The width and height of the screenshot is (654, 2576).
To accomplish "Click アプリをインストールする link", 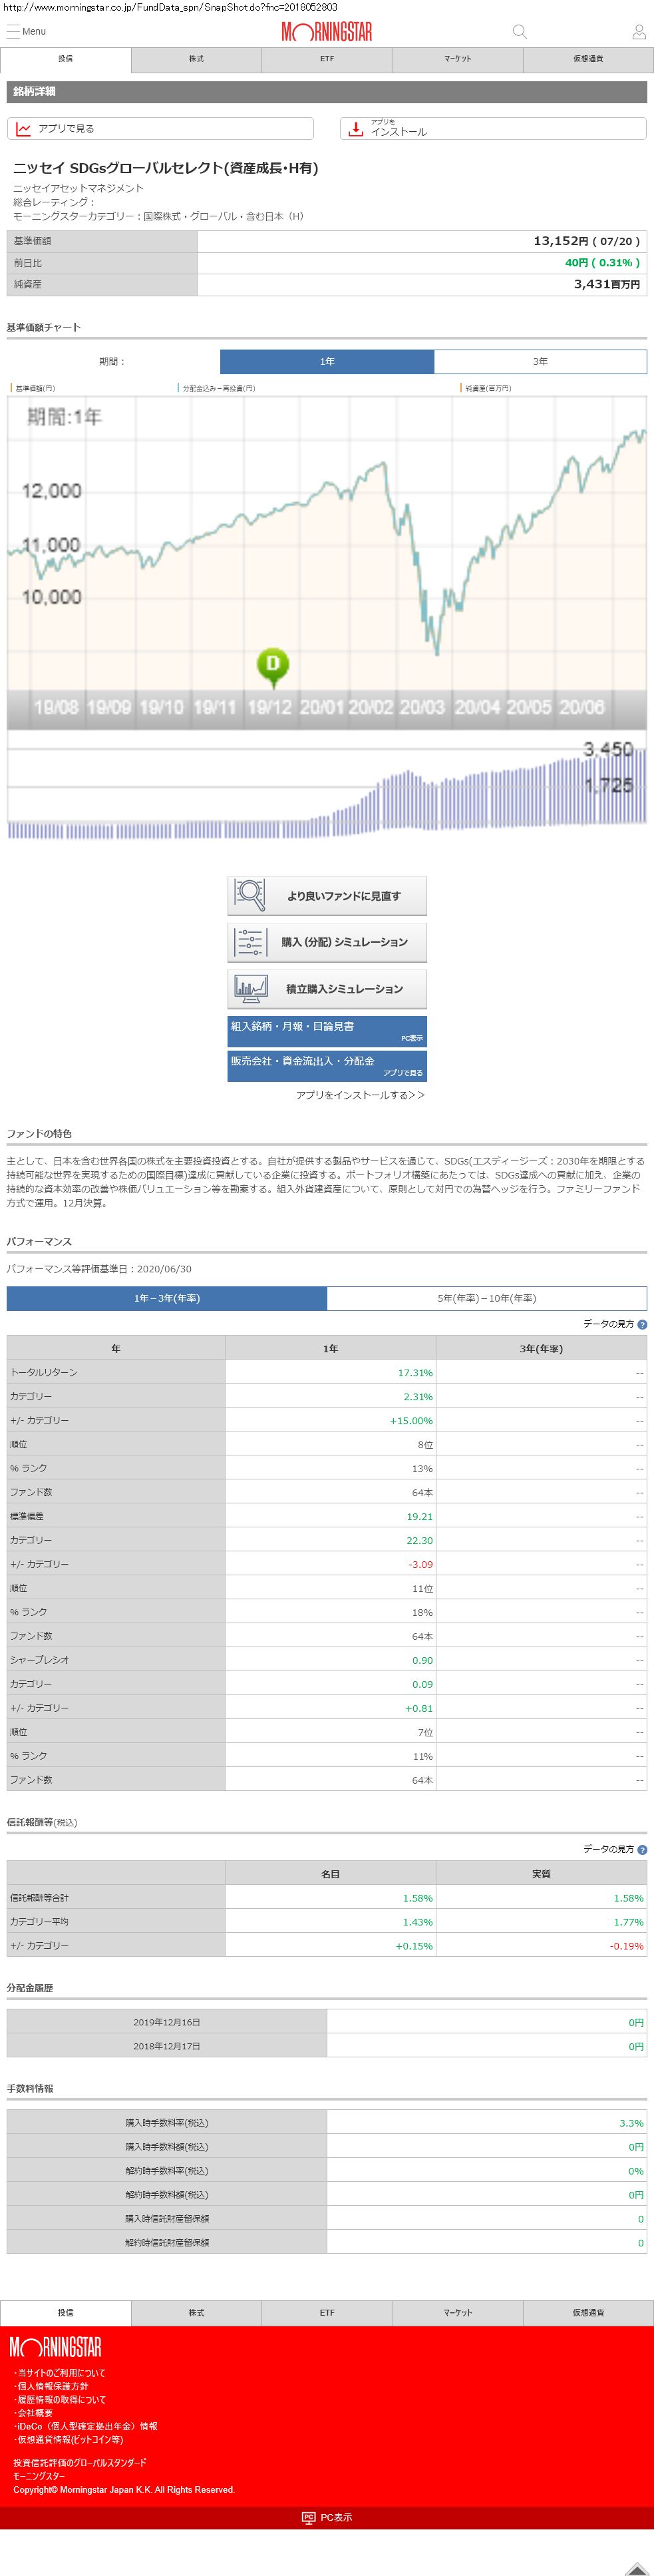I will [x=360, y=1095].
